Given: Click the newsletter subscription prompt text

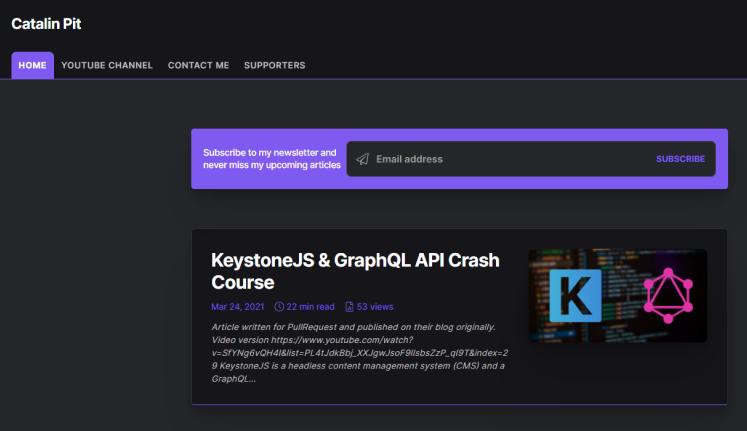Looking at the screenshot, I should [x=272, y=159].
